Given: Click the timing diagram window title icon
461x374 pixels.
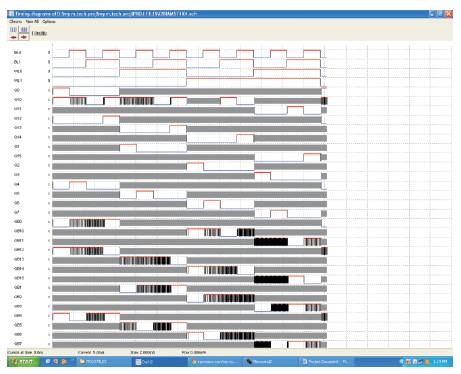Looking at the screenshot, I should click(11, 14).
